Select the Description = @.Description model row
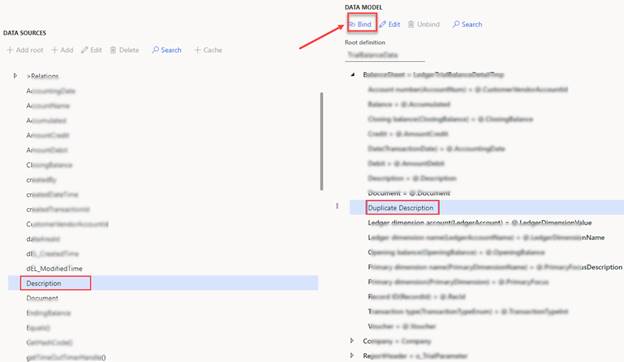This screenshot has width=624, height=362. coord(412,178)
